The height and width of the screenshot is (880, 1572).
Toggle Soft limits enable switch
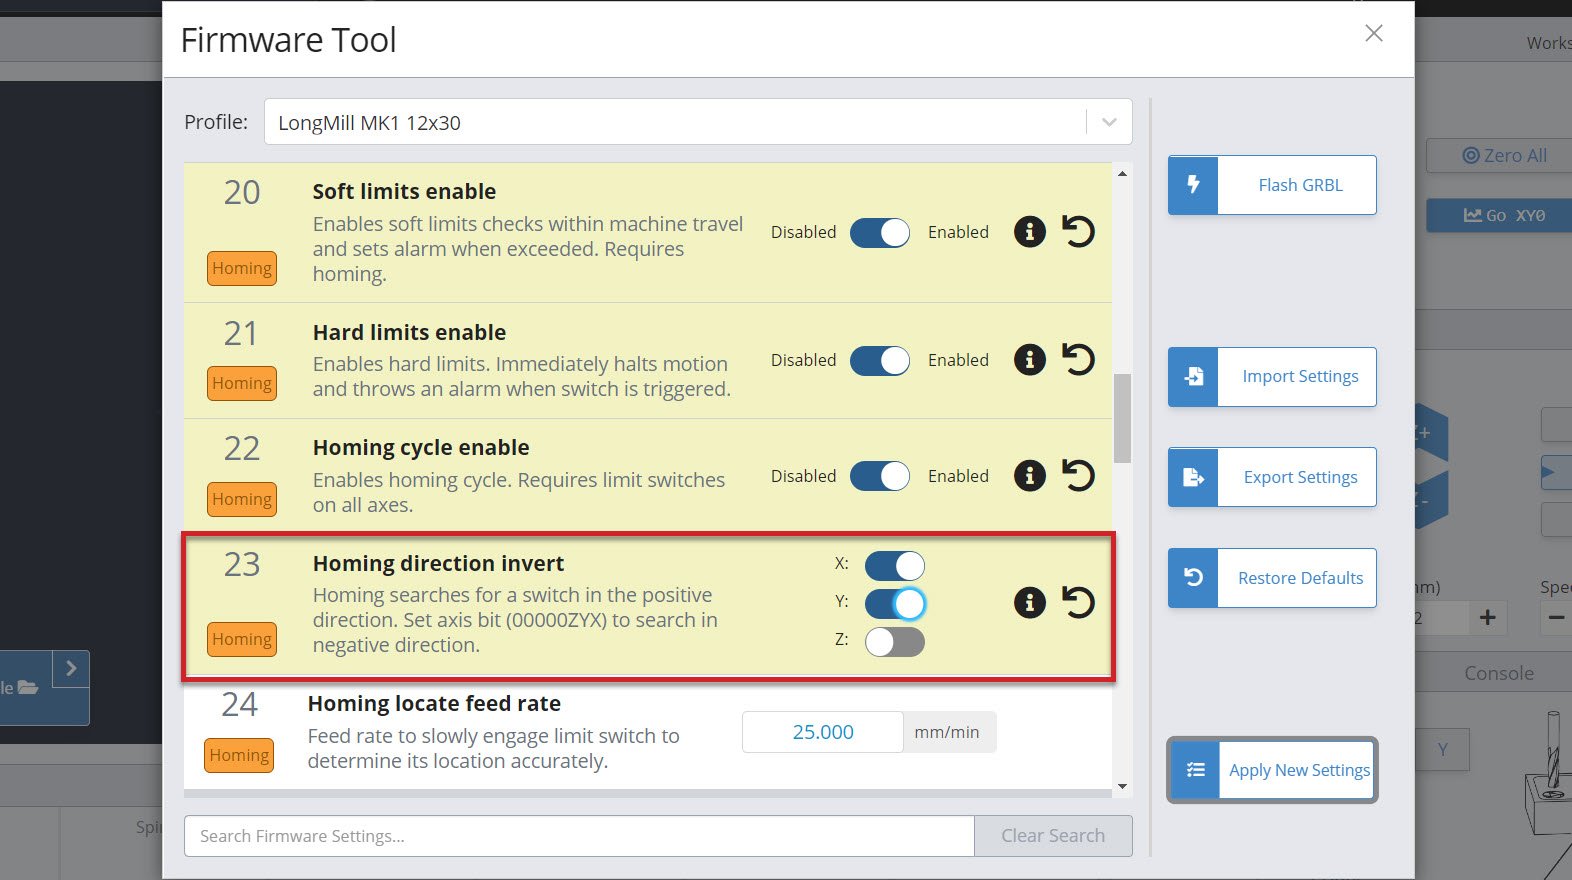click(880, 232)
